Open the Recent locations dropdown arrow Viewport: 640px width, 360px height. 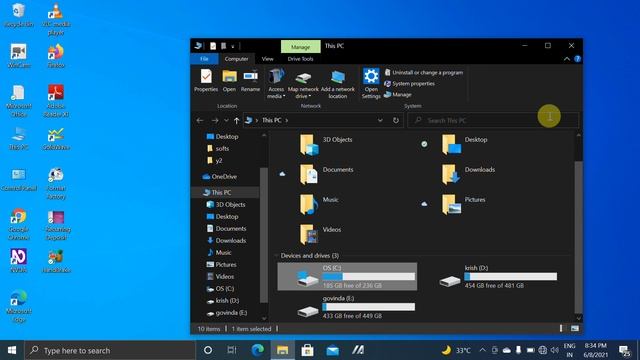(226, 120)
